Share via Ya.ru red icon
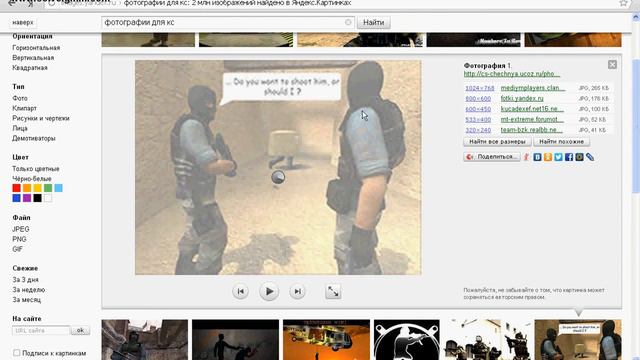The width and height of the screenshot is (640, 360). (527, 157)
